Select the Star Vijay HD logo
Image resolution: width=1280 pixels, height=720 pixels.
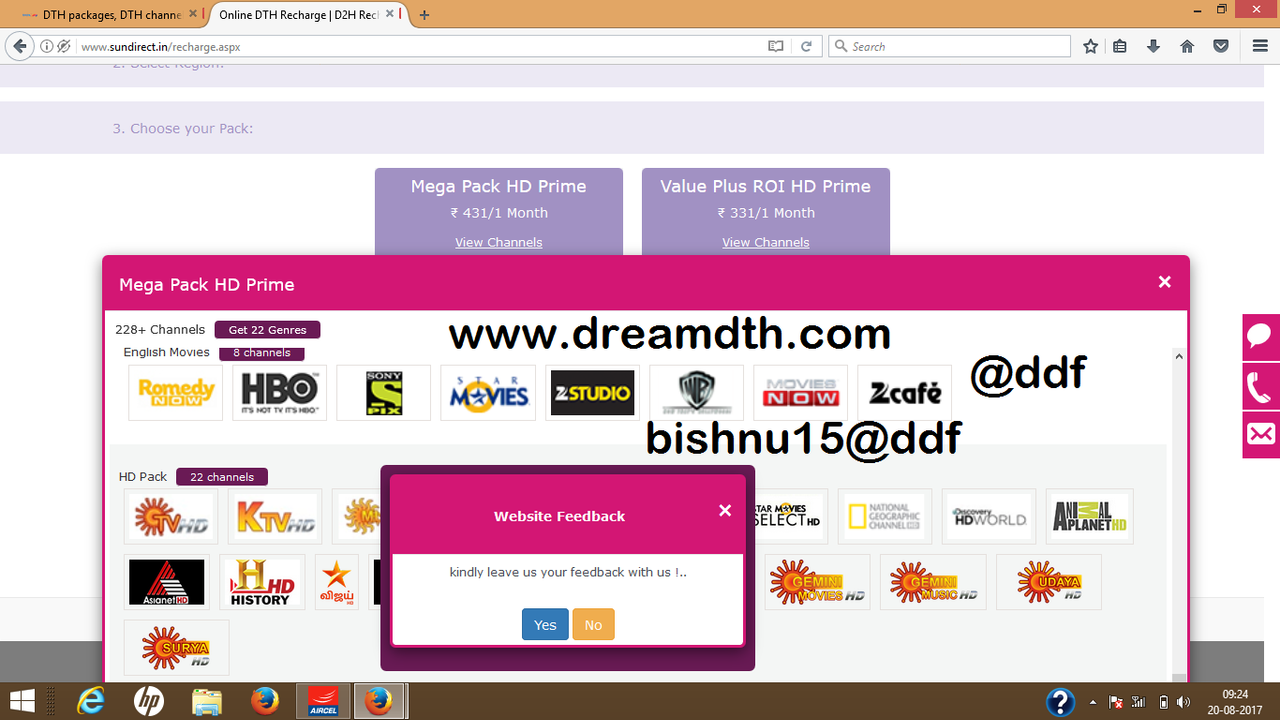pyautogui.click(x=337, y=581)
